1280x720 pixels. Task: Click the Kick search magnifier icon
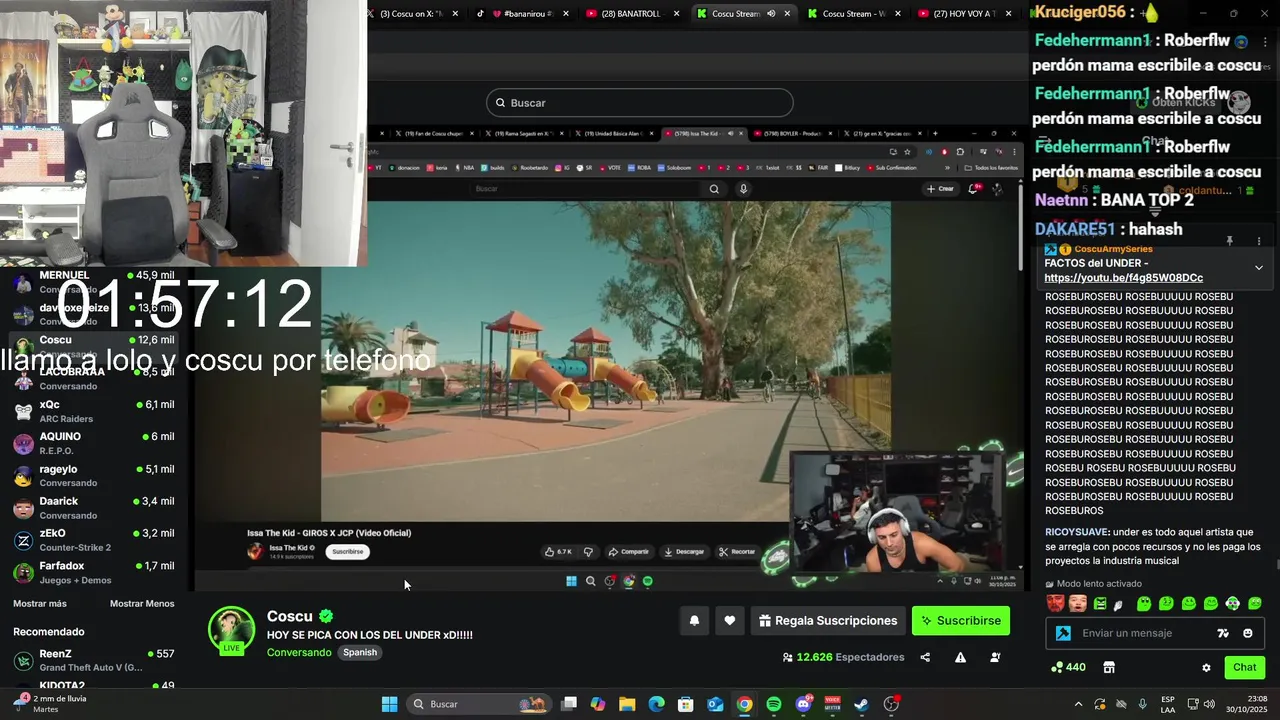click(x=500, y=103)
